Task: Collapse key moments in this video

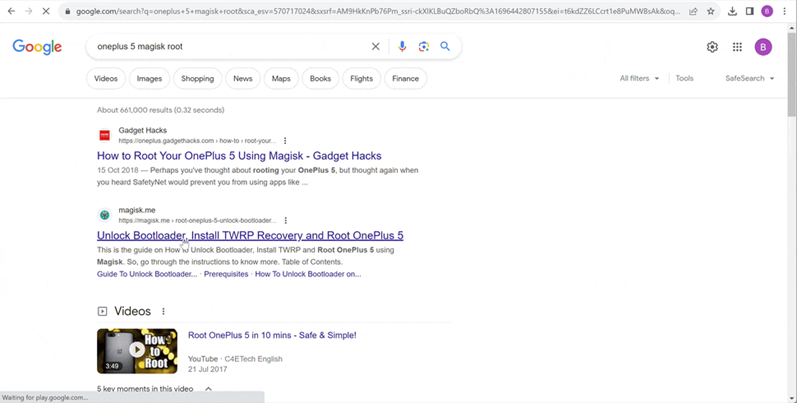Action: point(208,389)
